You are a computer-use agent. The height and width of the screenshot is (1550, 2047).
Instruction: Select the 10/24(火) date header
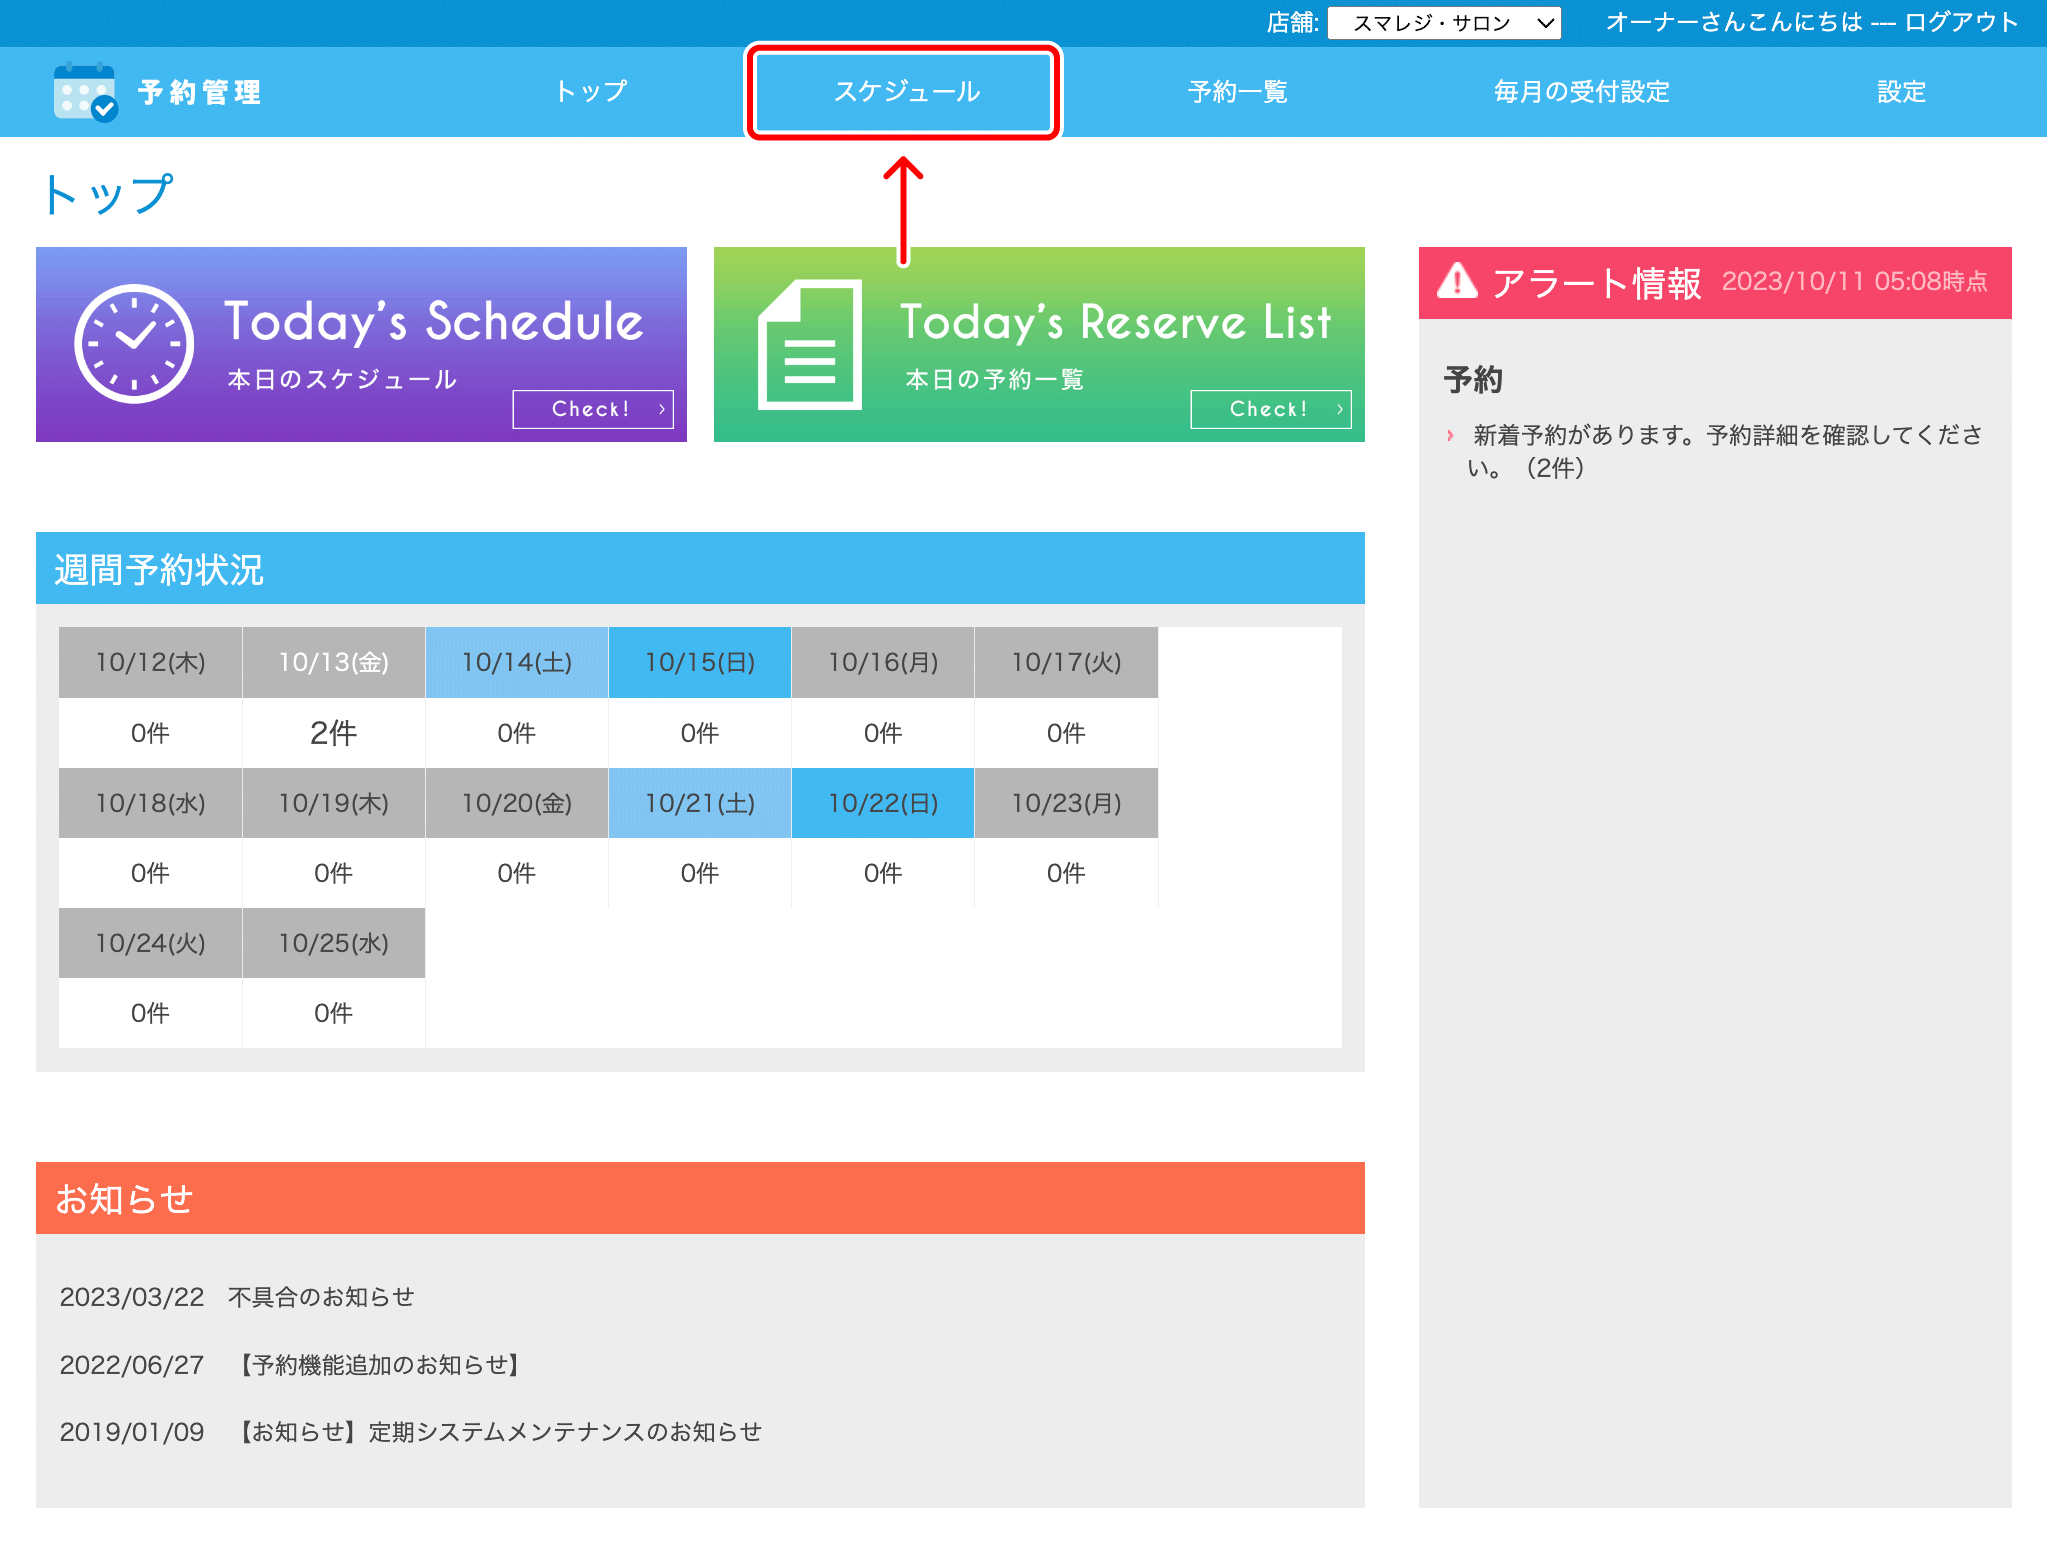tap(150, 943)
